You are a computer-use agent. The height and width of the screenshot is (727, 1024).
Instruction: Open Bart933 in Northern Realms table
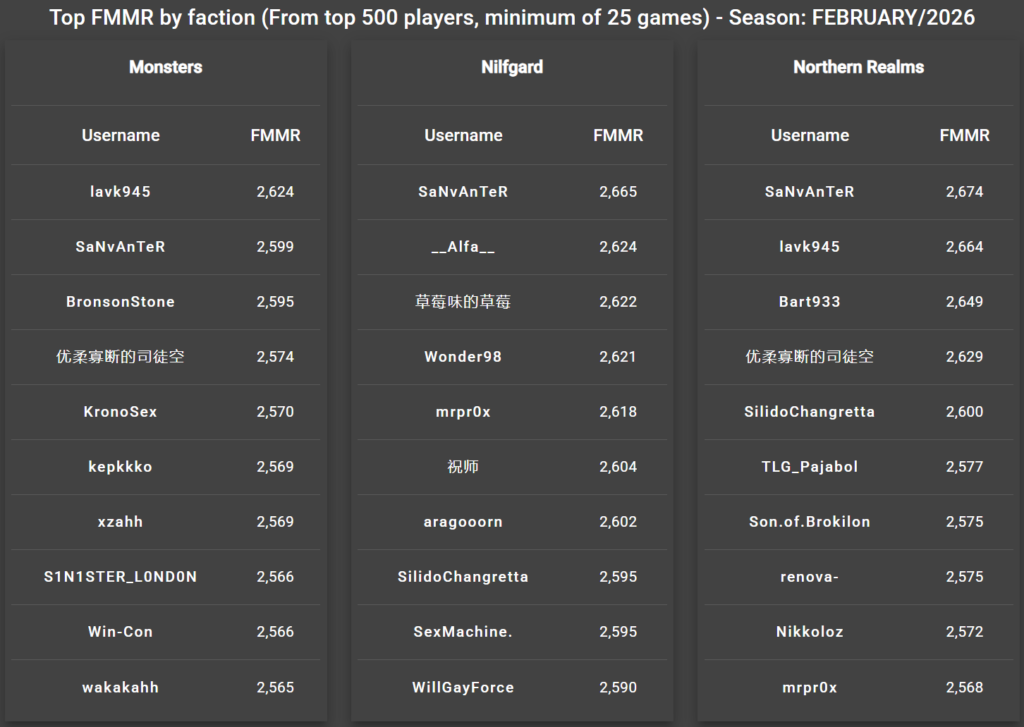coord(809,301)
